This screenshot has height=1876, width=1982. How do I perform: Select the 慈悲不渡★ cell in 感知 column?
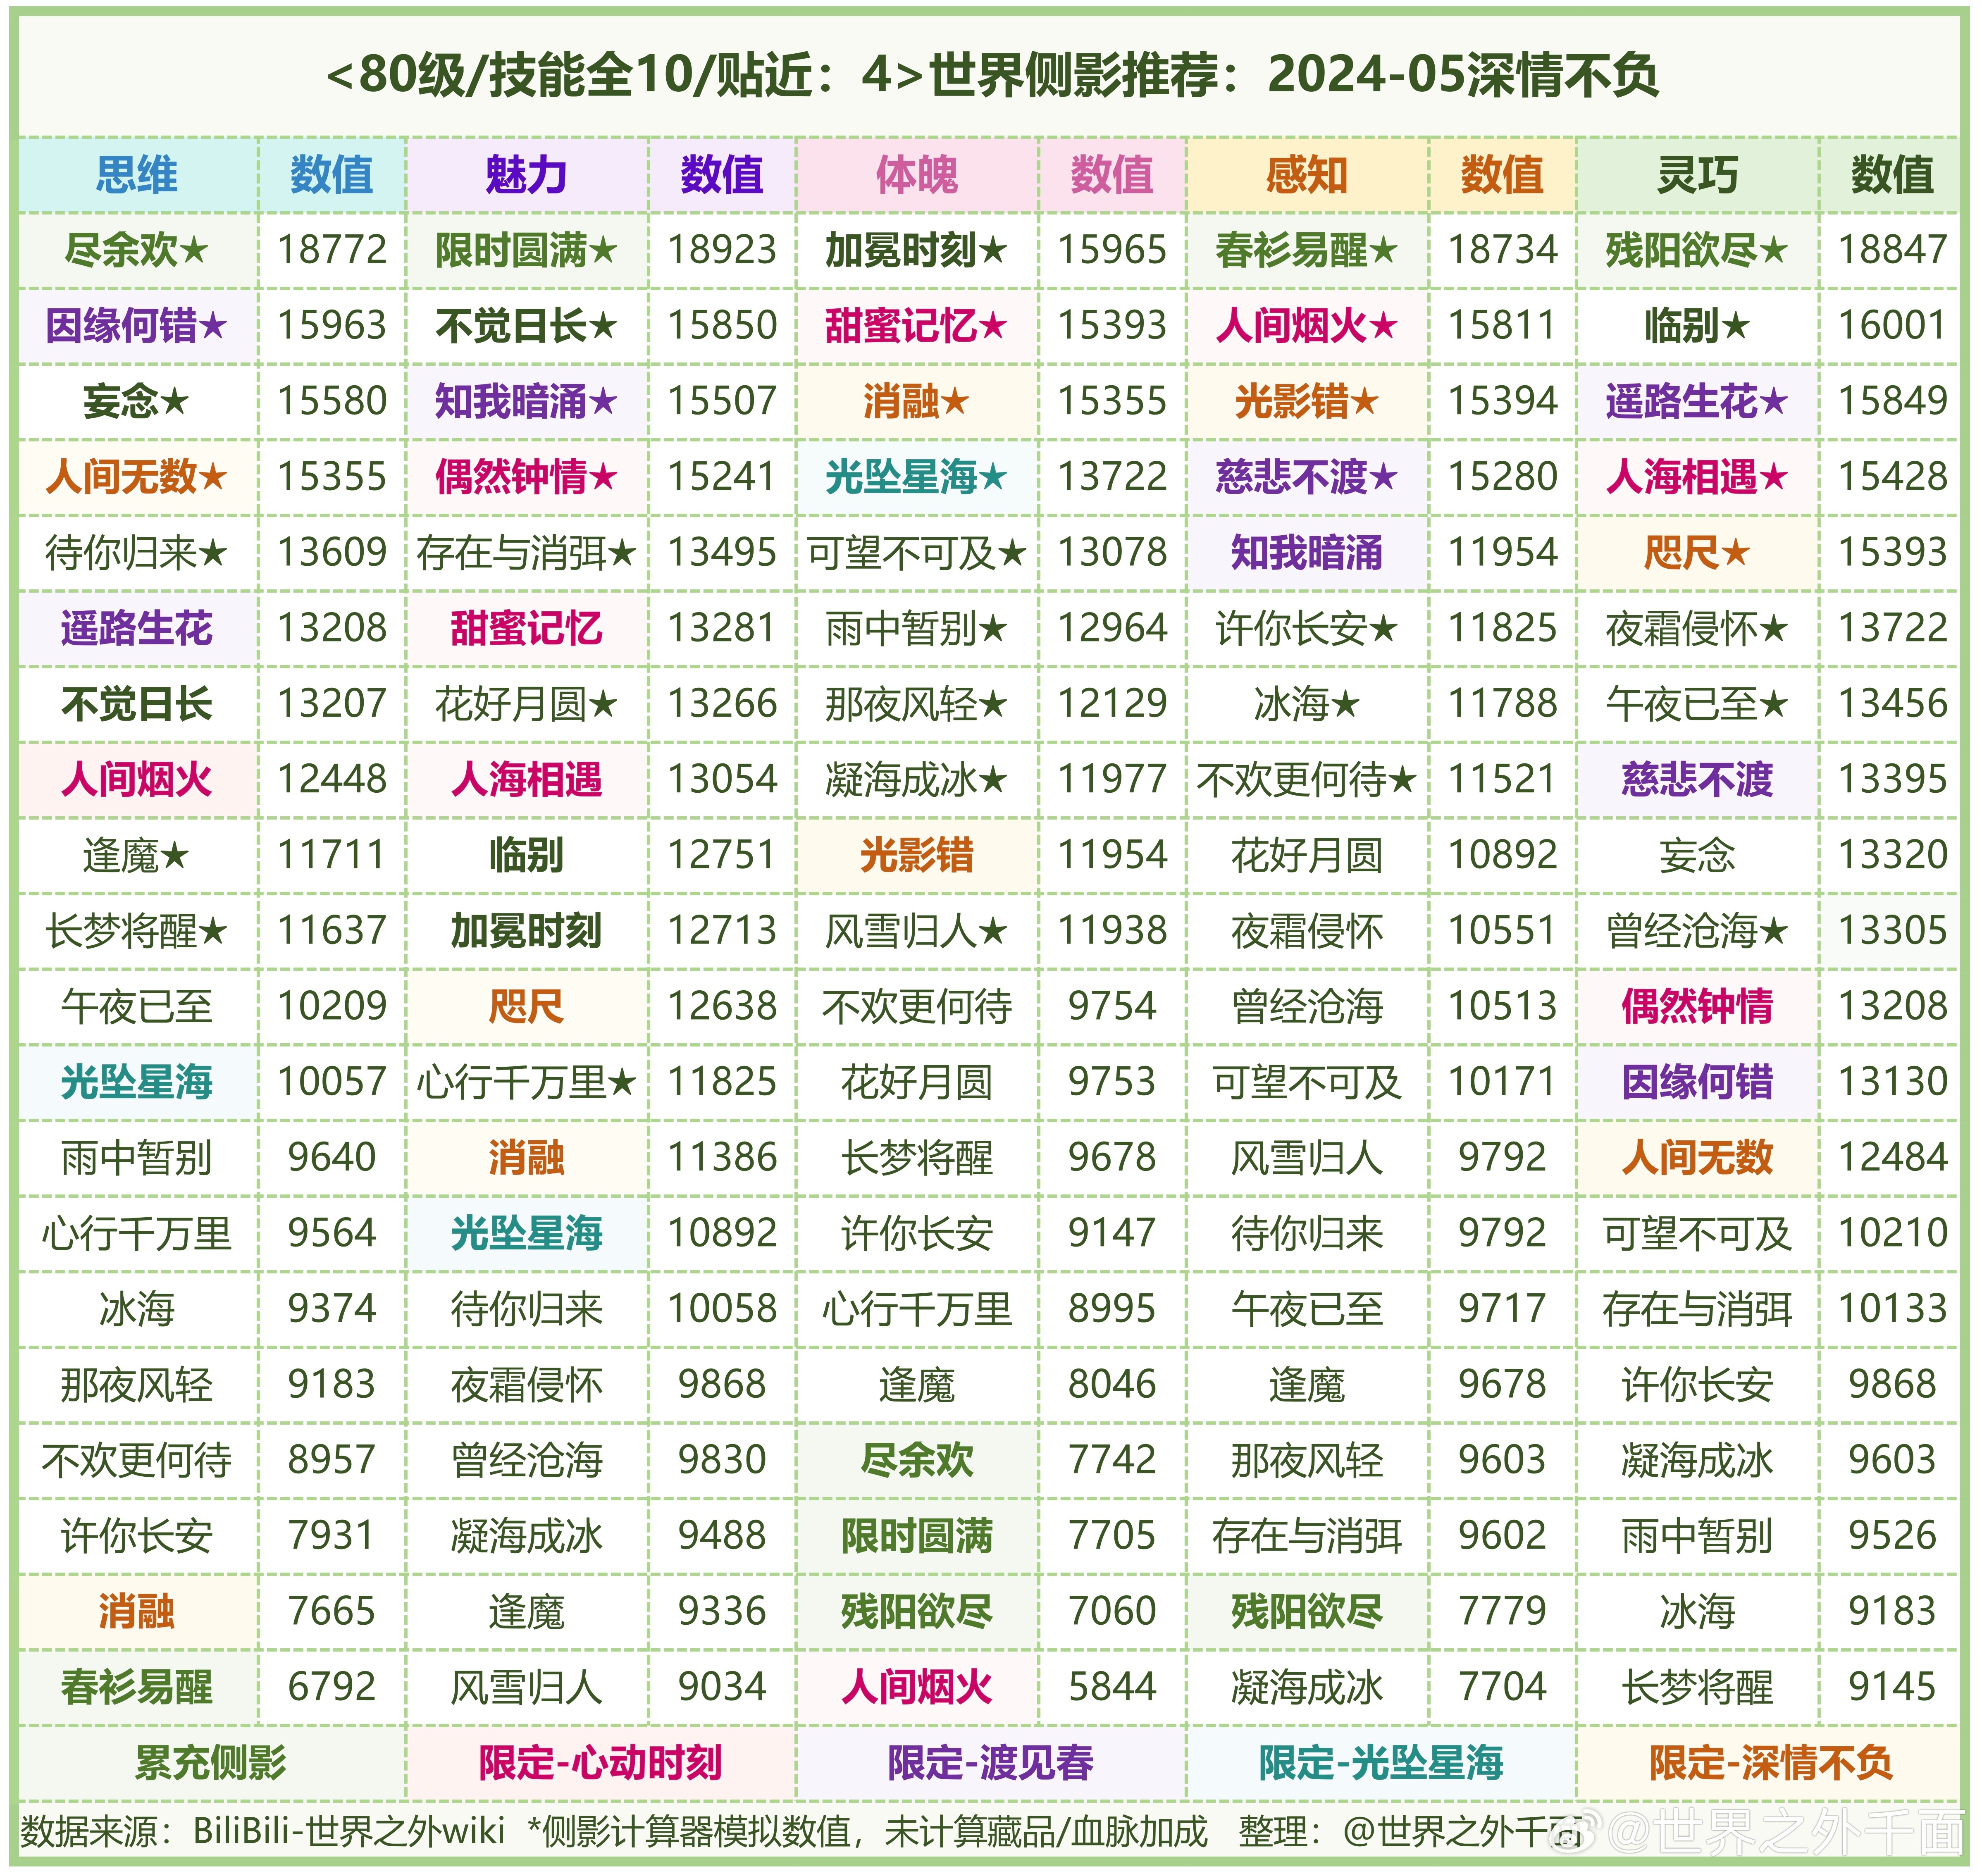[1307, 477]
